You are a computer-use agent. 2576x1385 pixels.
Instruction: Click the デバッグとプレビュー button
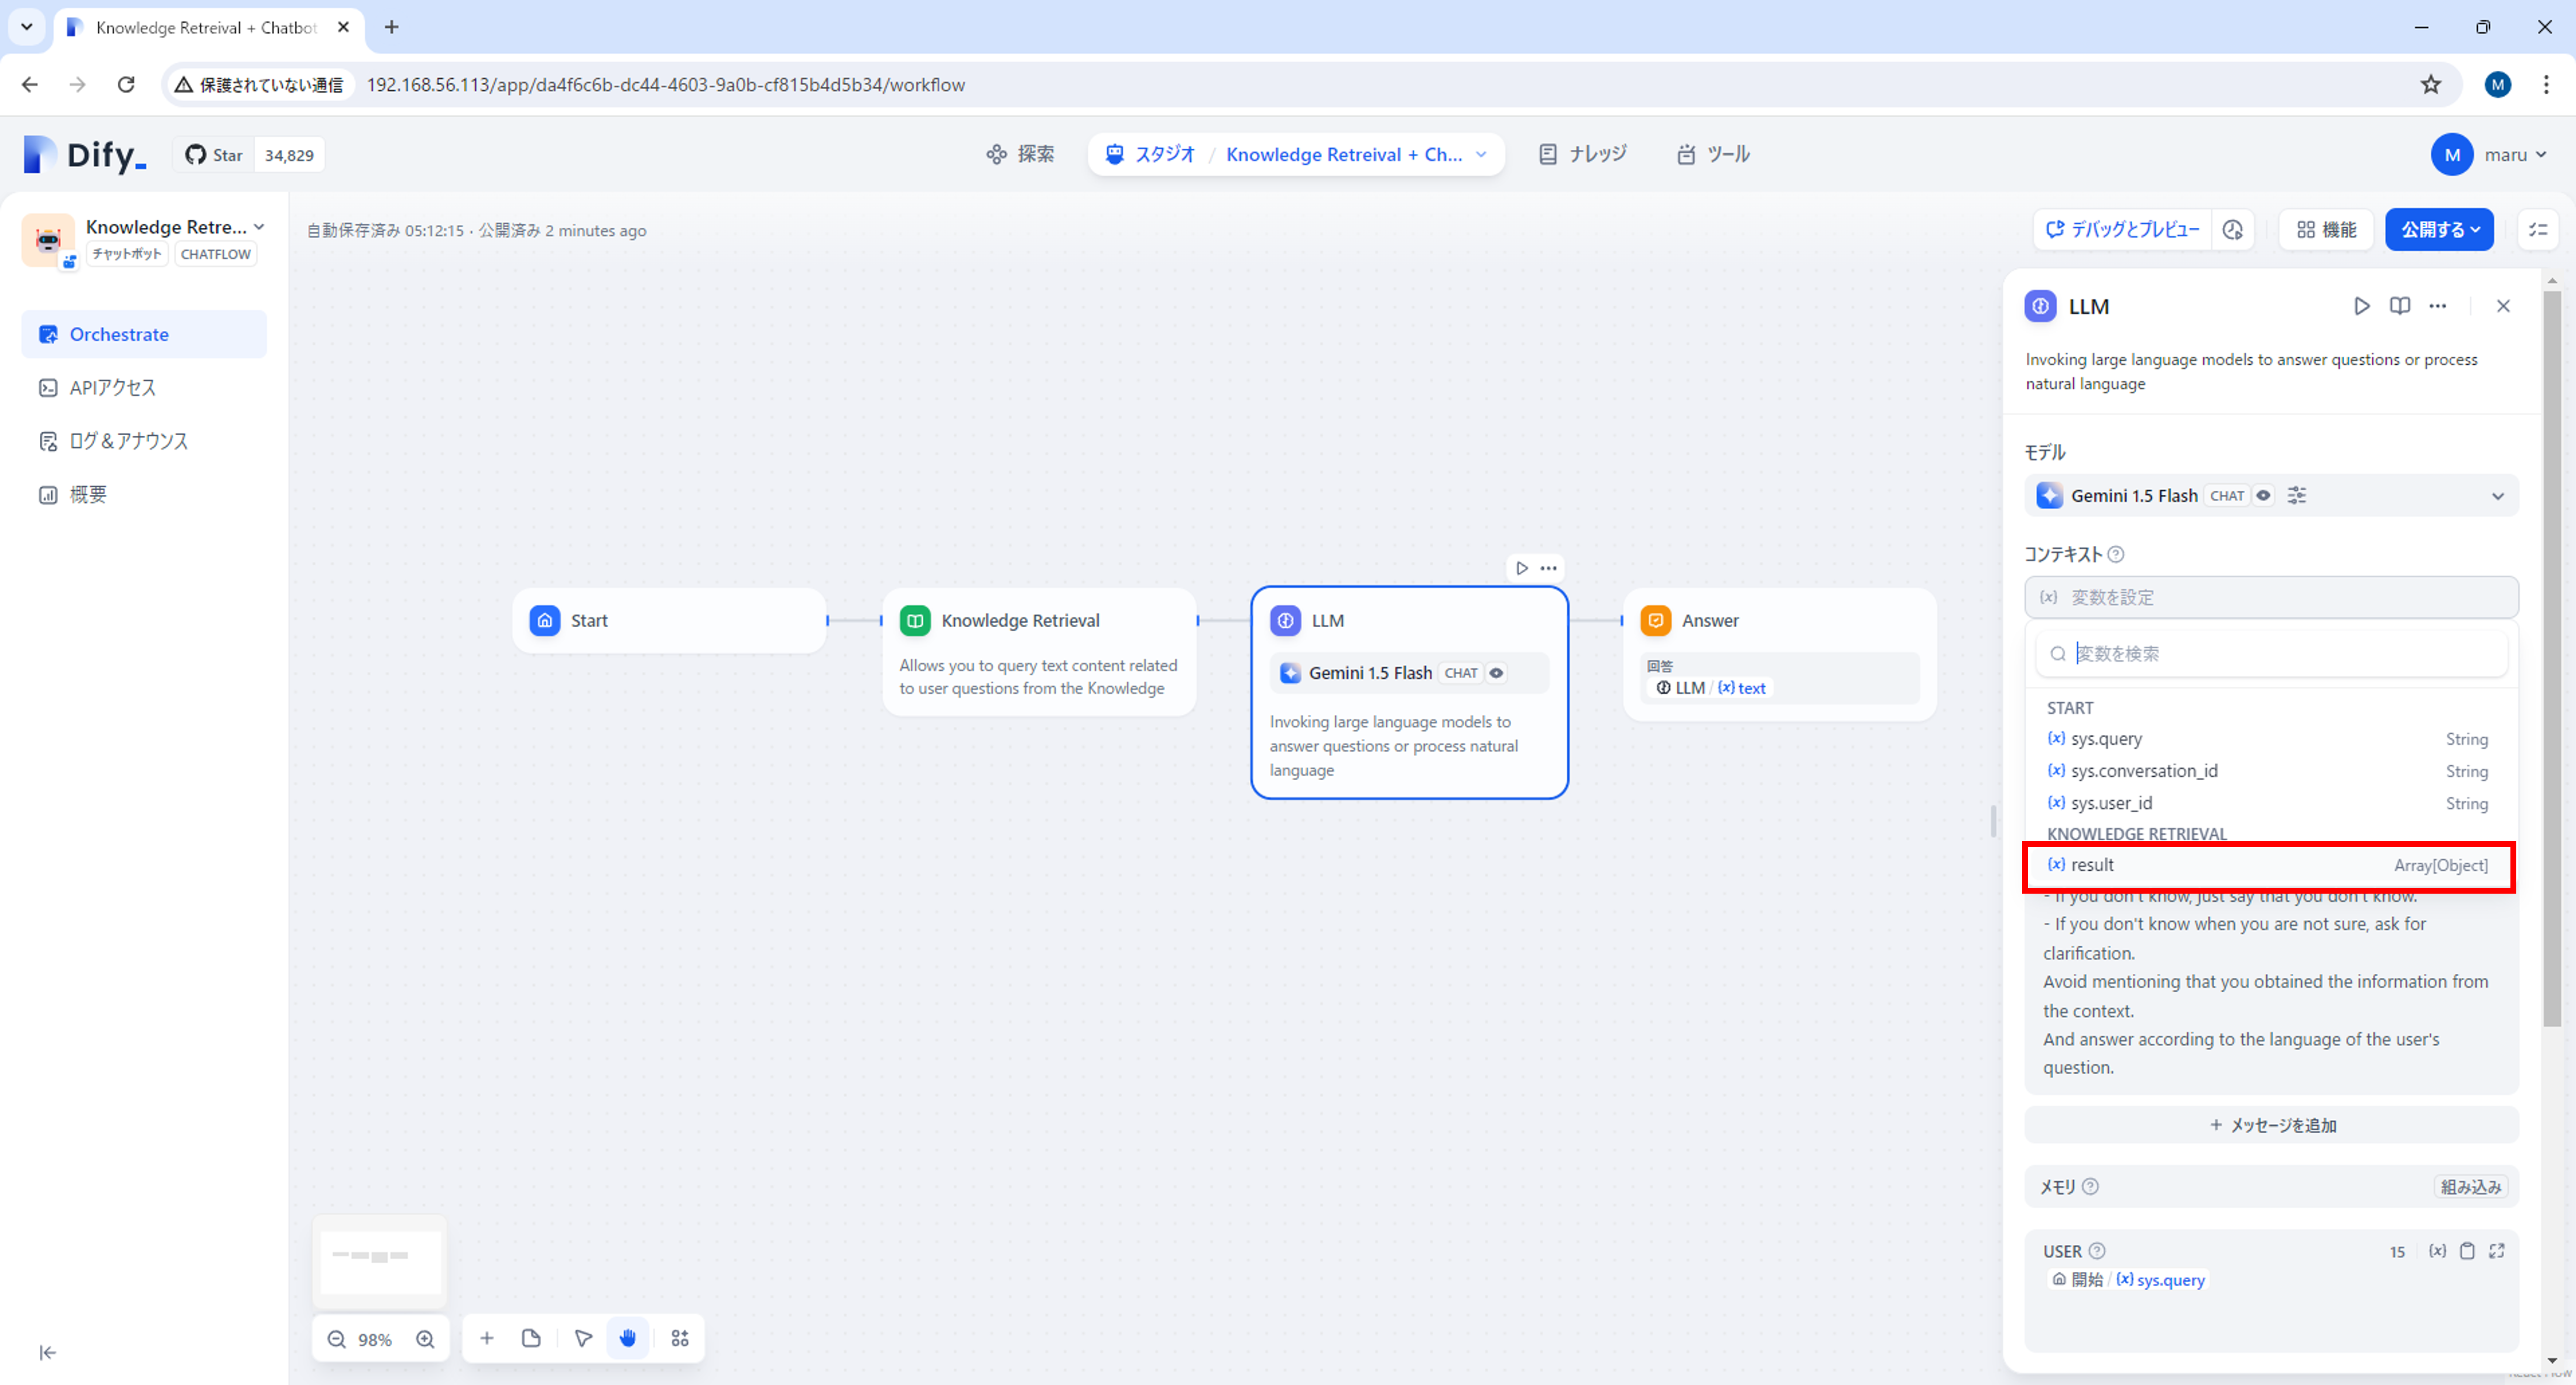[2122, 230]
